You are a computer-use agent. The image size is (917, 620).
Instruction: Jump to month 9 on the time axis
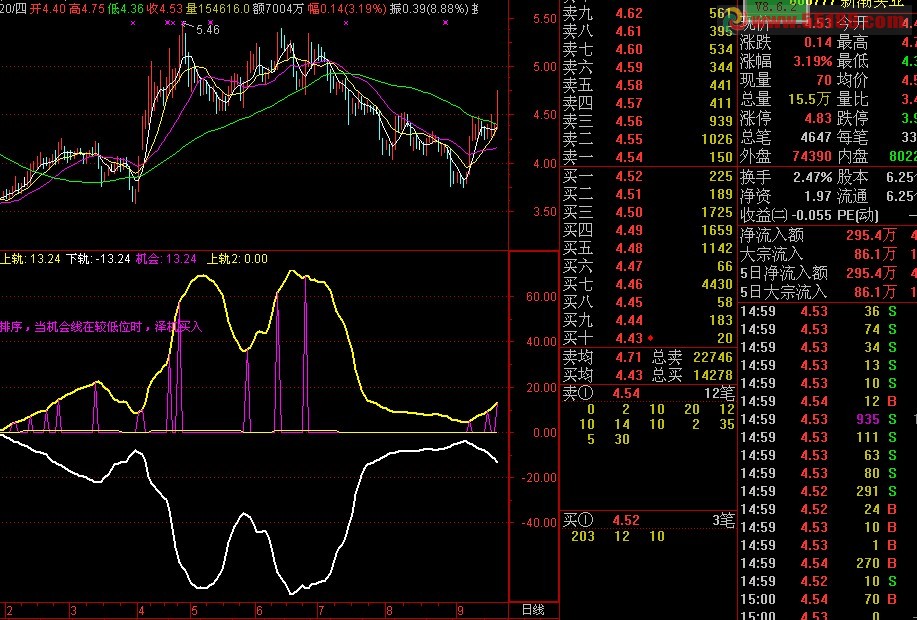tap(461, 611)
